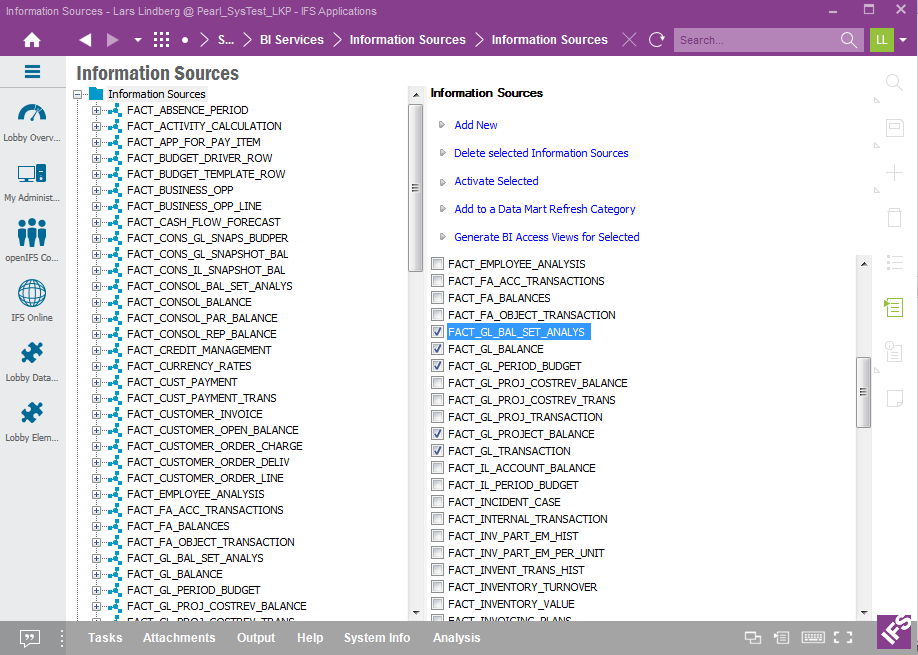Expand the FACT_CONSOL_BALANCE tree node
The width and height of the screenshot is (918, 655).
(97, 302)
